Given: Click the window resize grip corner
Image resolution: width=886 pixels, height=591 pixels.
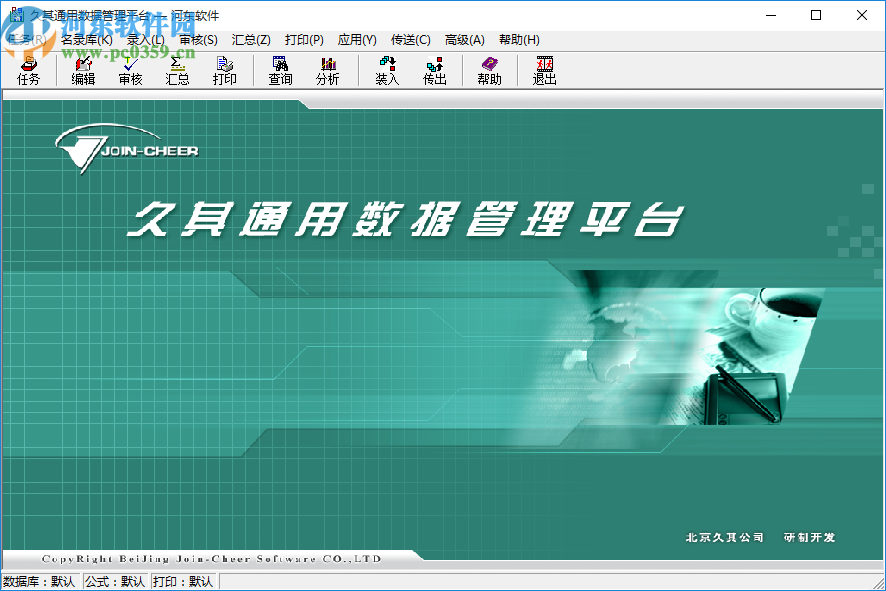Looking at the screenshot, I should coord(879,583).
